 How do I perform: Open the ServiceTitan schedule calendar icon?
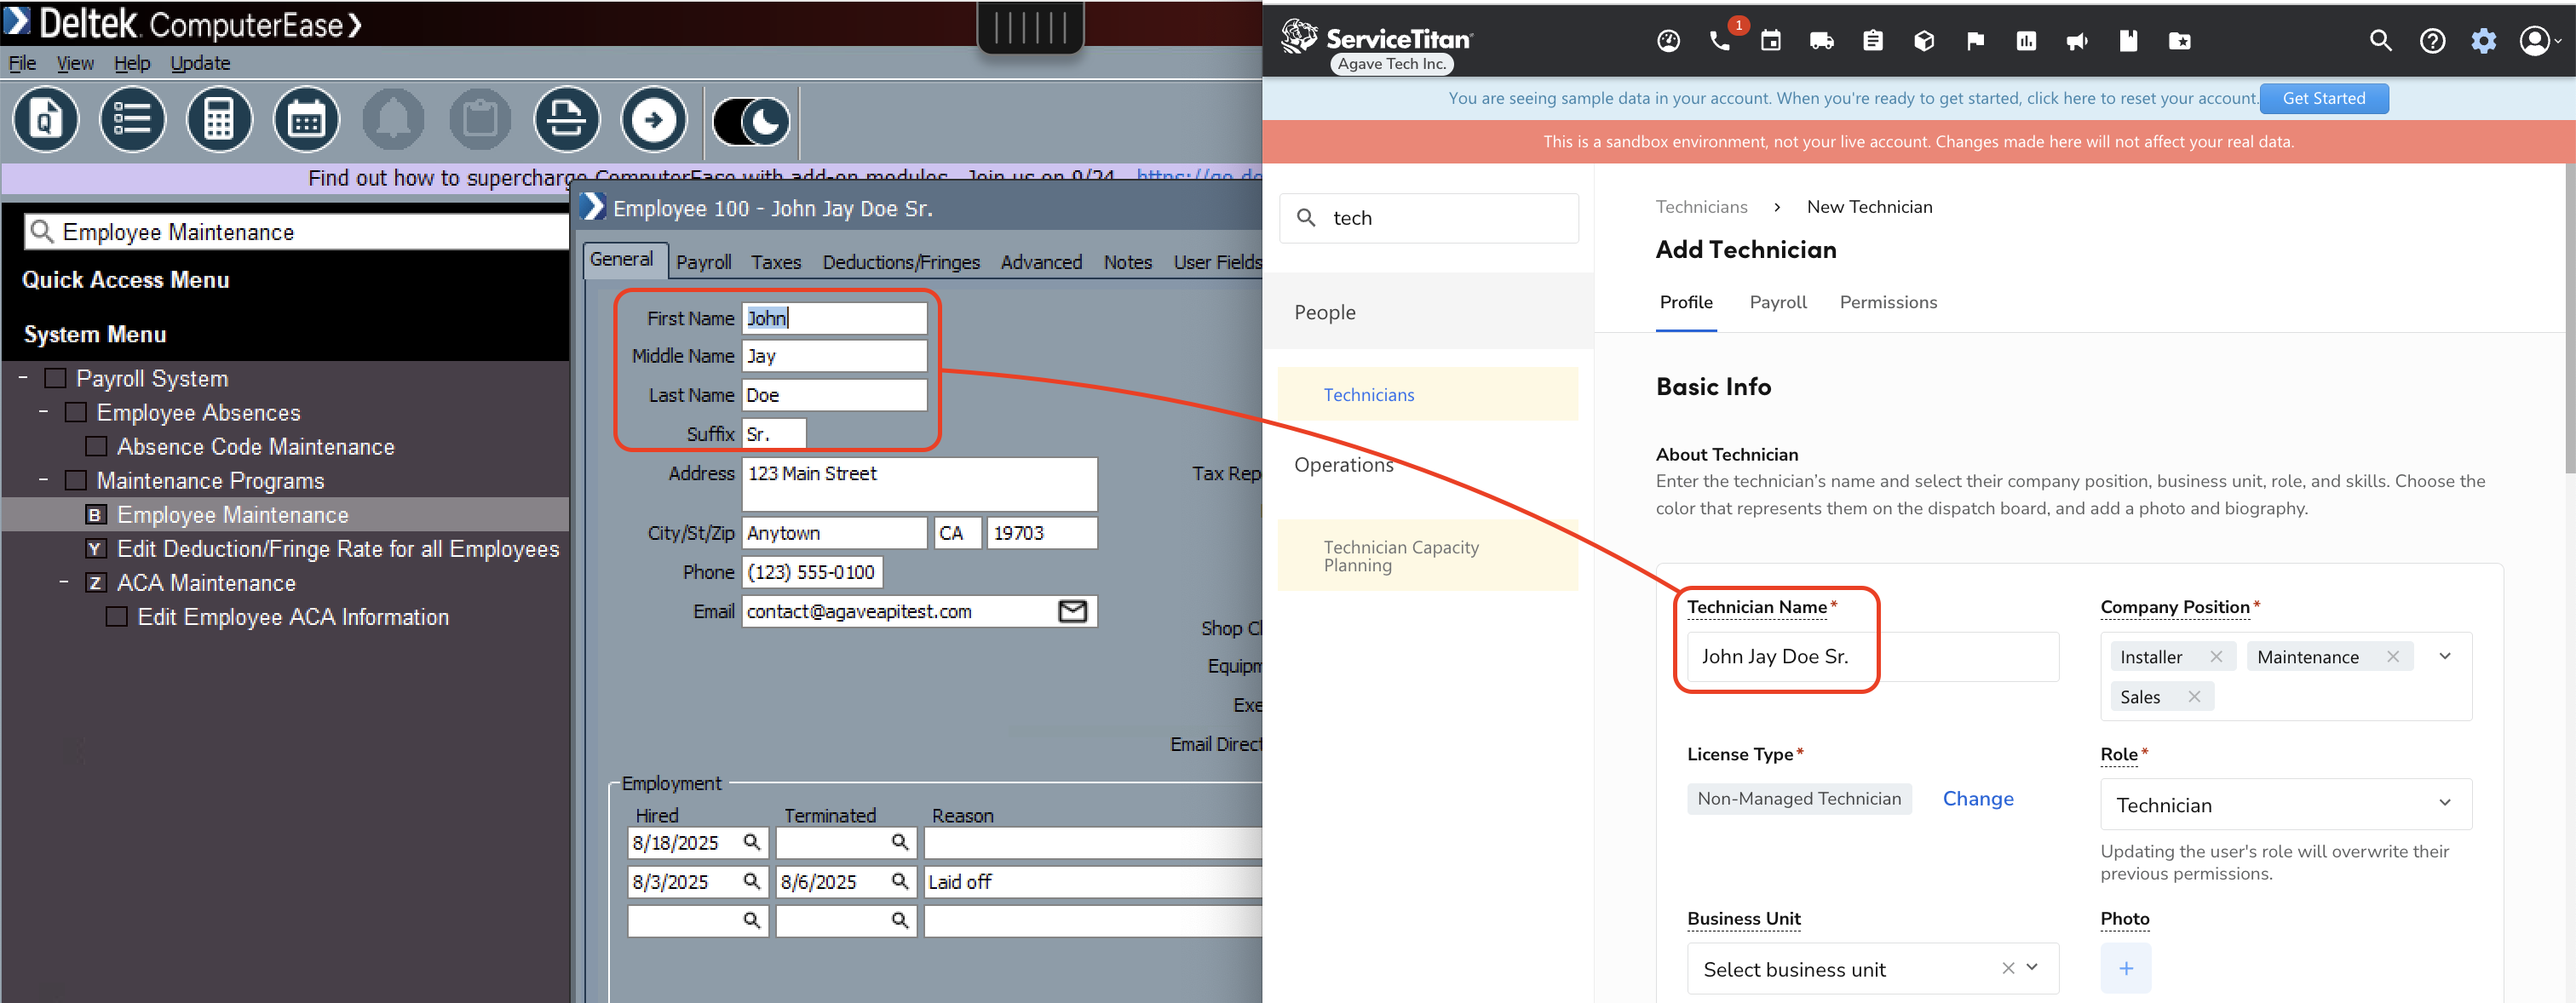pos(1770,41)
